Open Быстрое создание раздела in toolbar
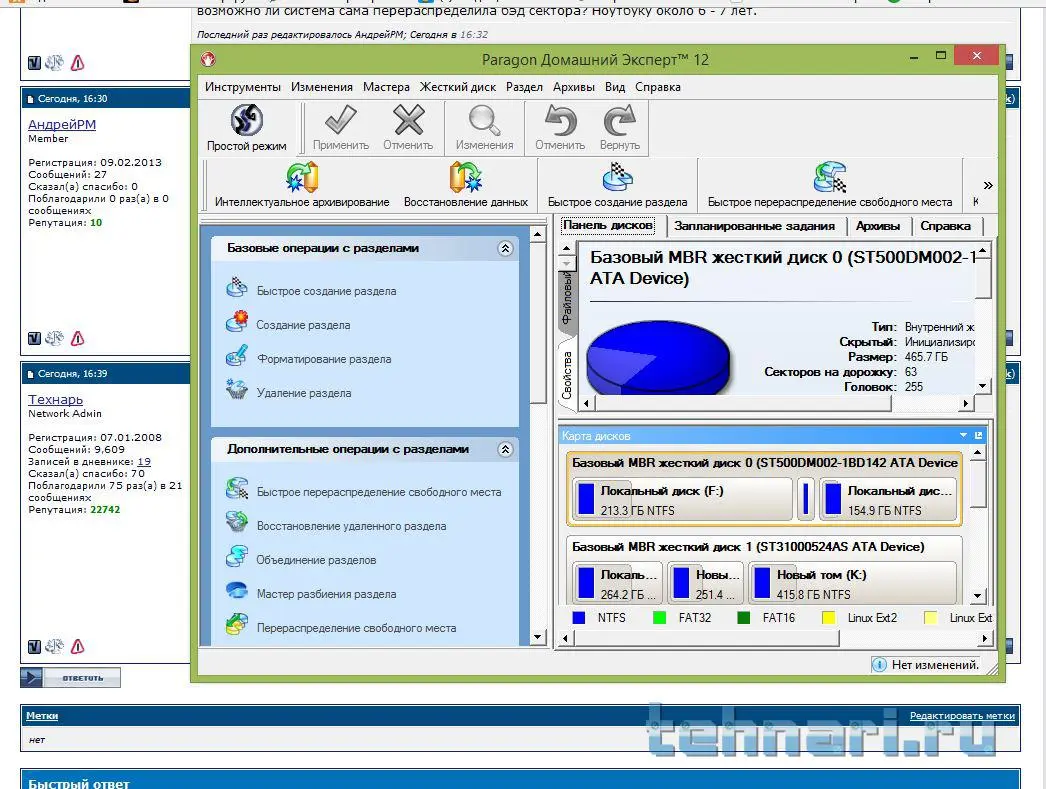This screenshot has width=1046, height=789. pos(617,185)
